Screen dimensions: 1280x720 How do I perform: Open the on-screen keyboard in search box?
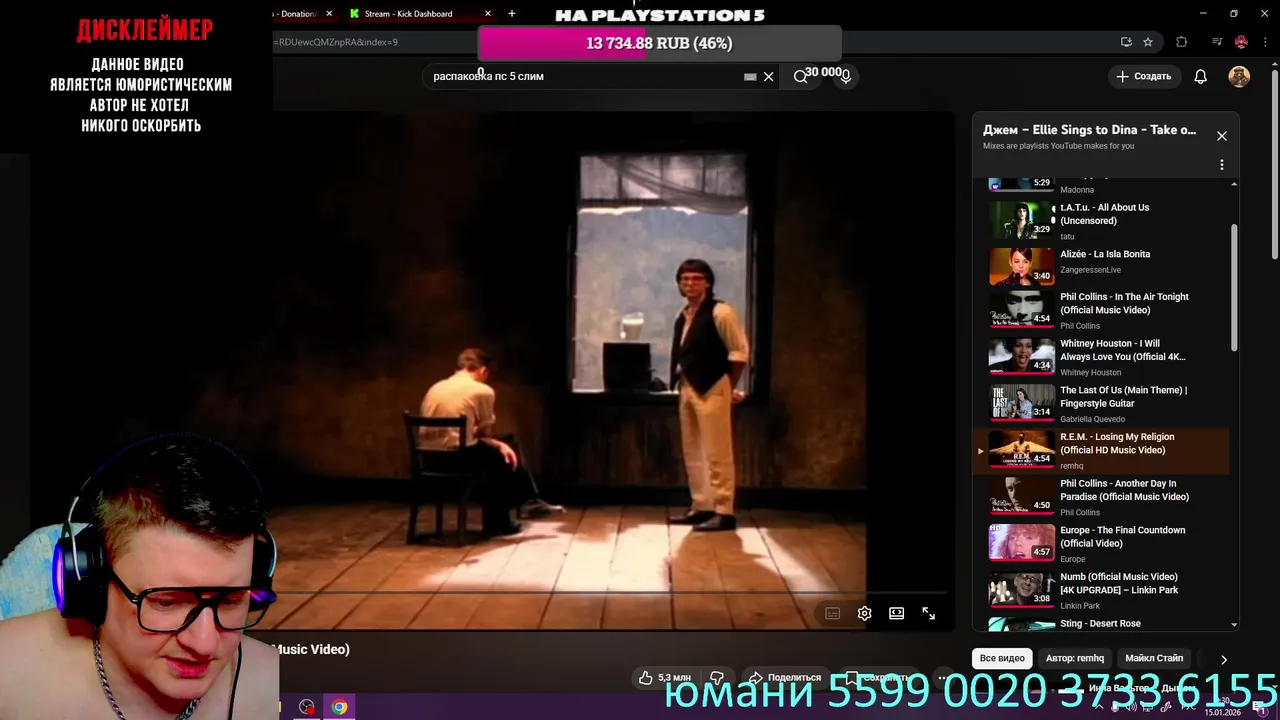[750, 77]
